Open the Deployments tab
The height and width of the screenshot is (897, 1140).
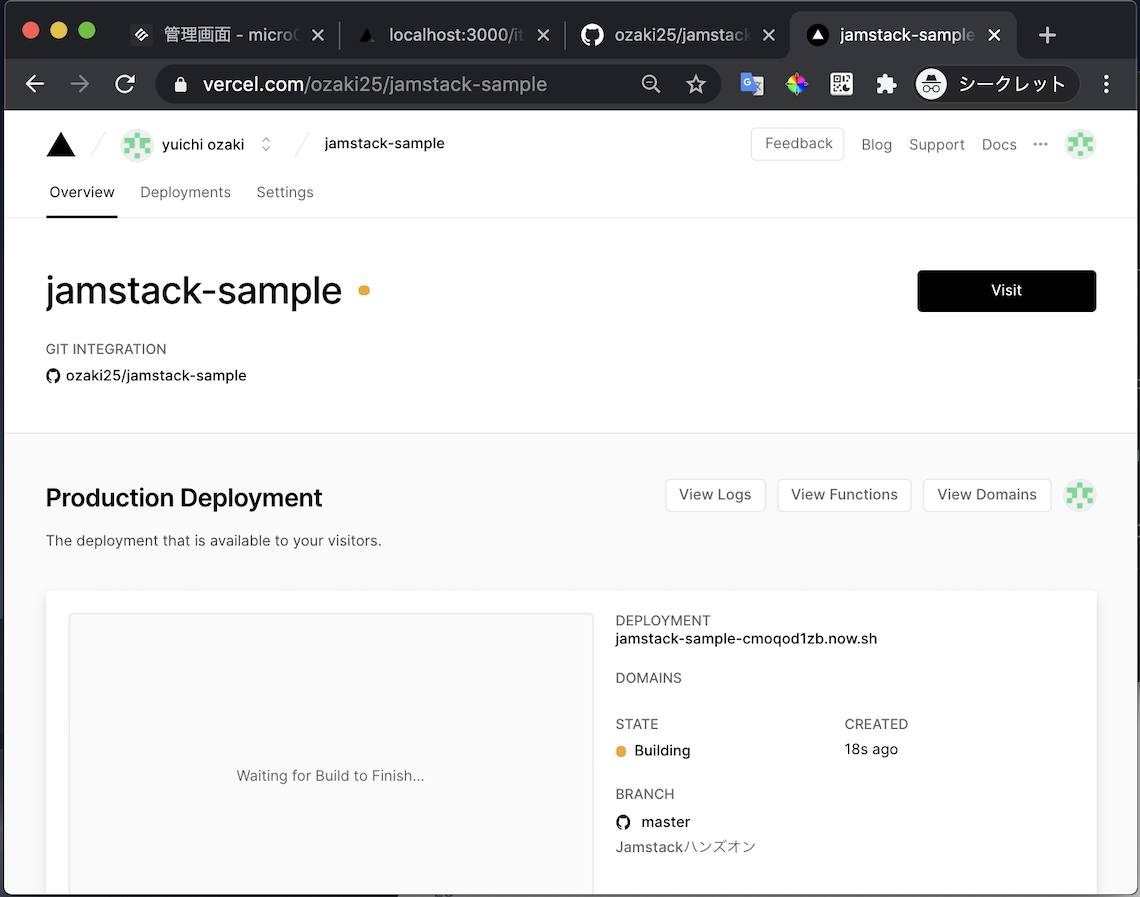(x=185, y=192)
